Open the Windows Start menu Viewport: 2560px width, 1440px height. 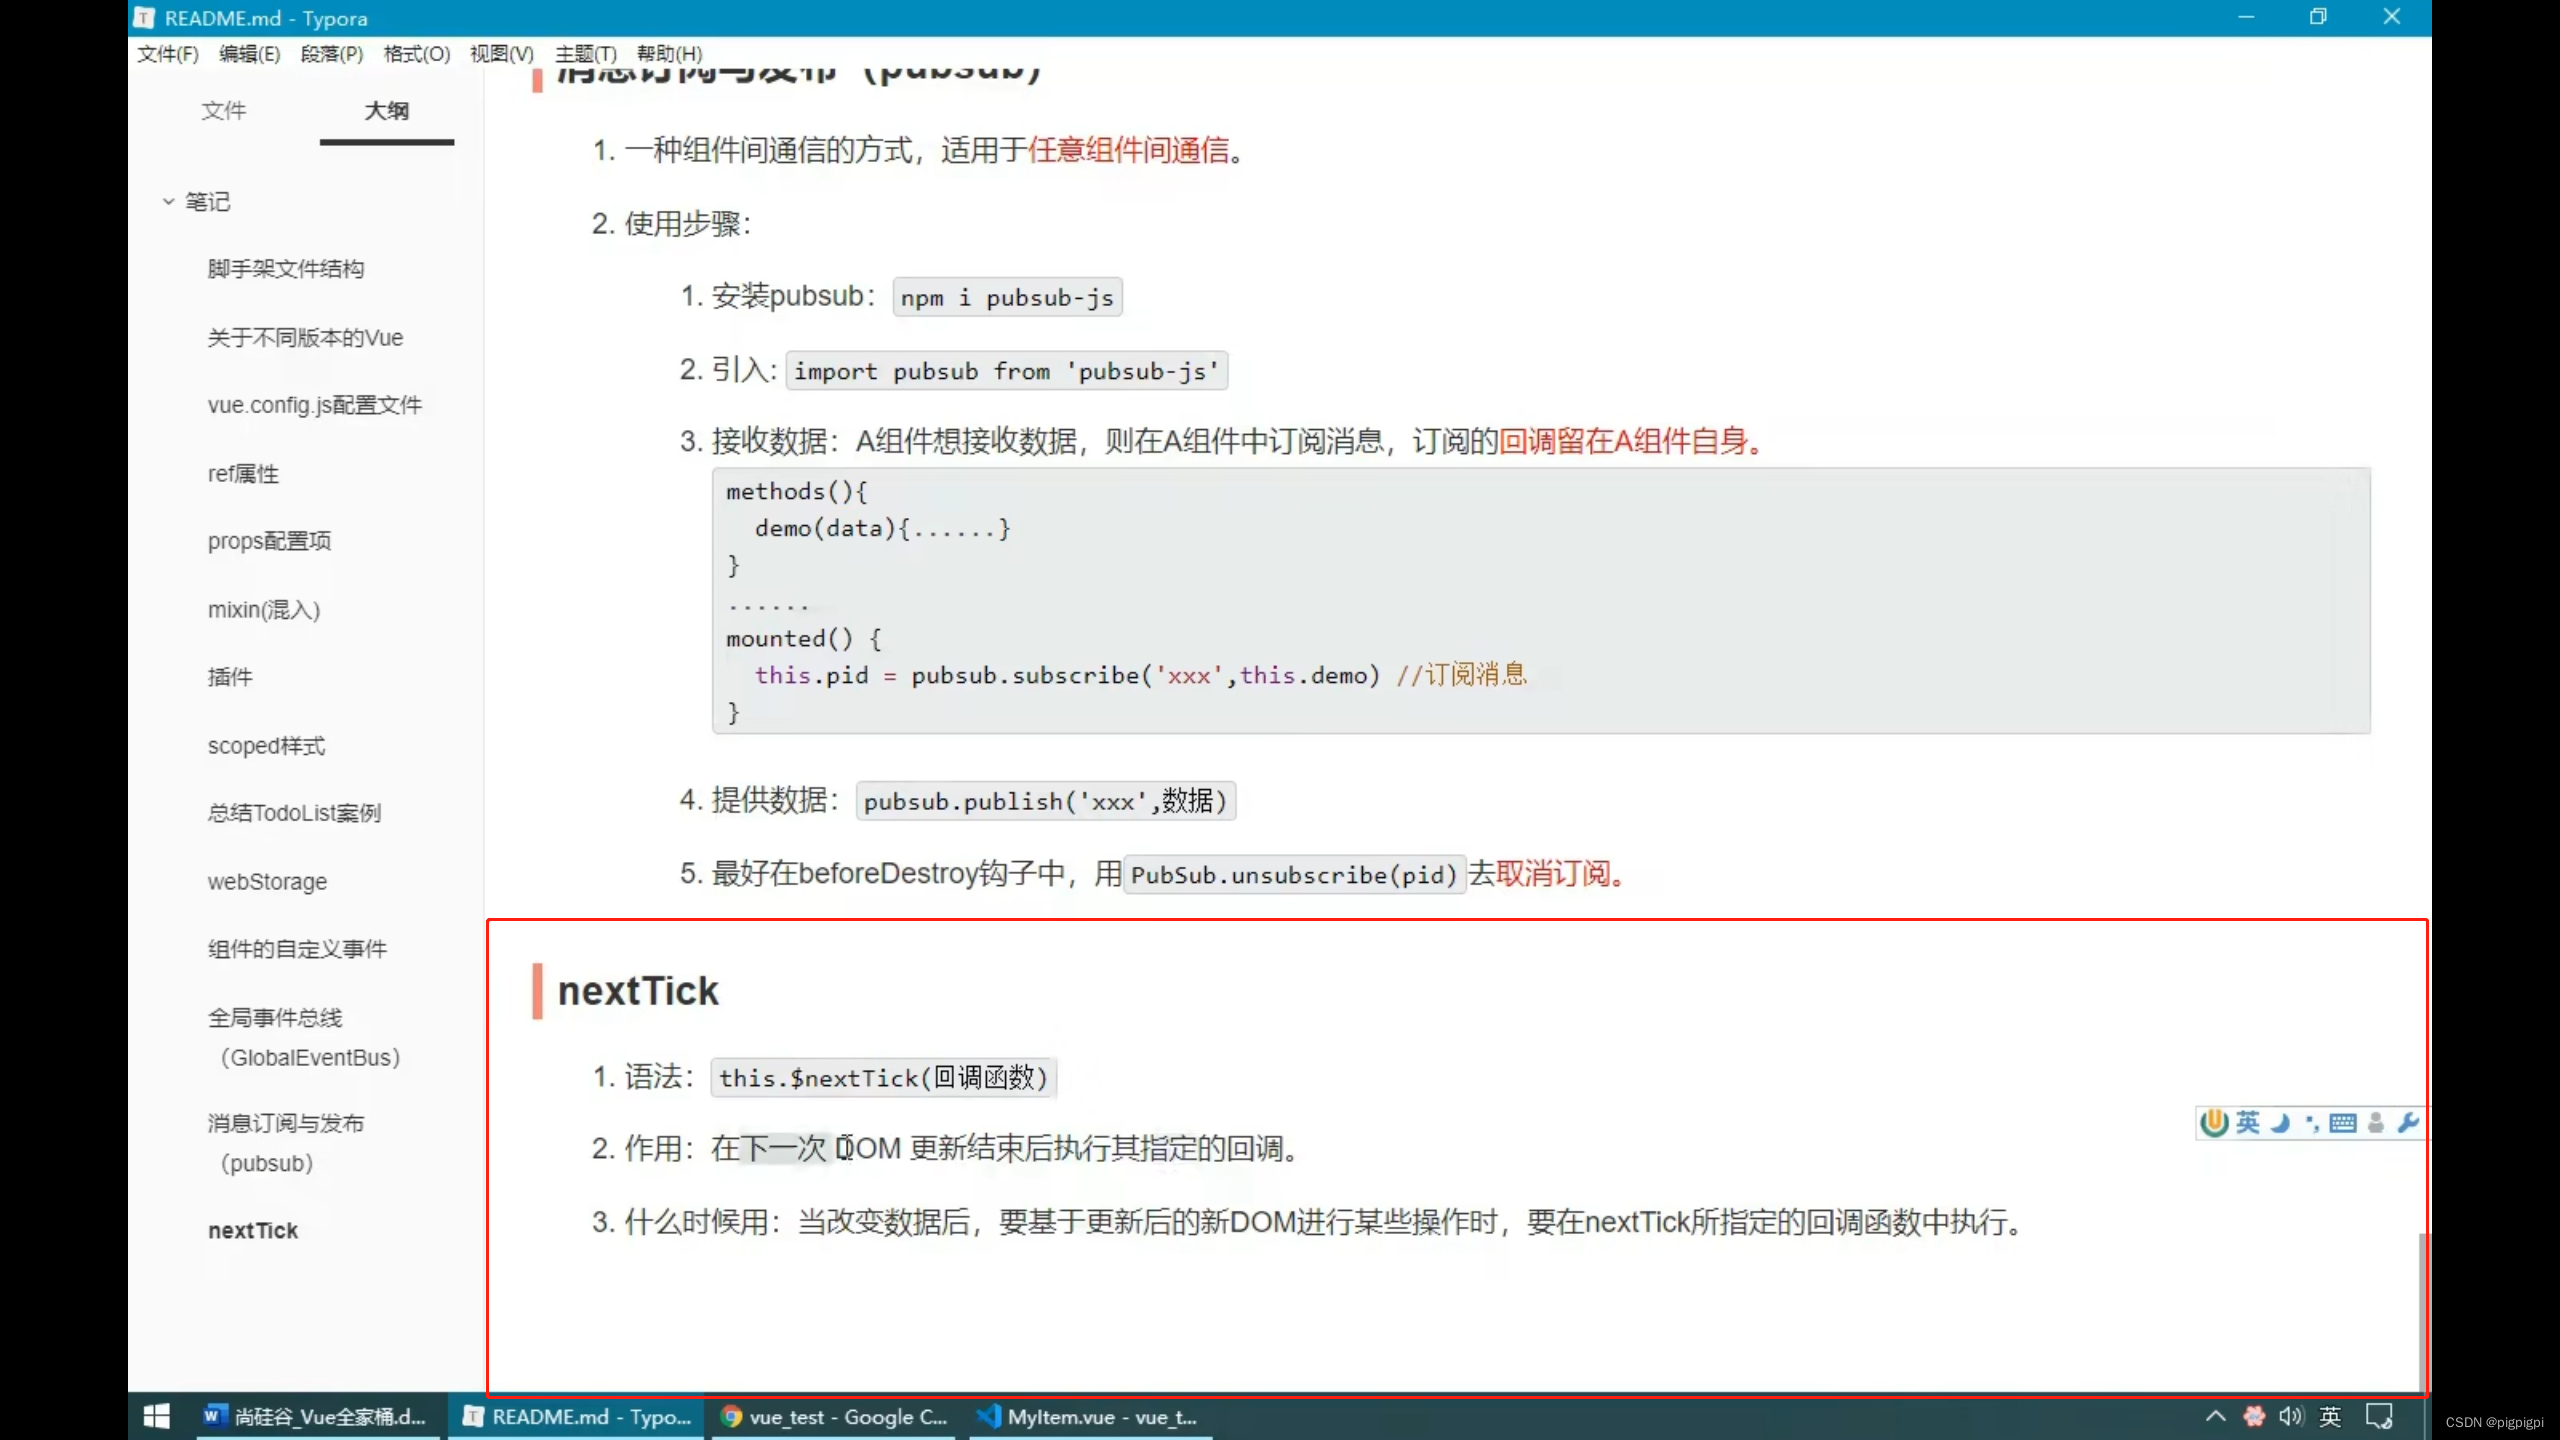(157, 1417)
